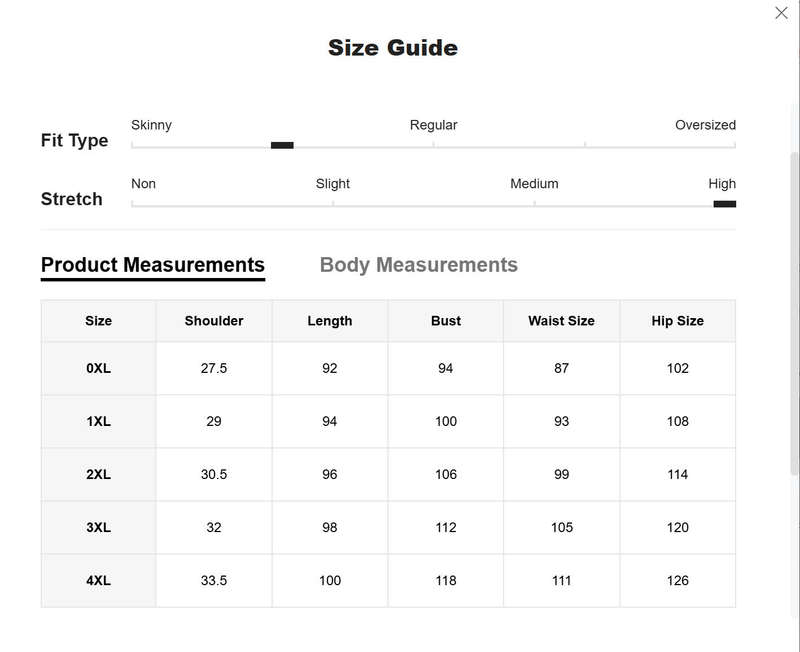Click the Bust column header
This screenshot has height=652, width=800.
point(445,321)
